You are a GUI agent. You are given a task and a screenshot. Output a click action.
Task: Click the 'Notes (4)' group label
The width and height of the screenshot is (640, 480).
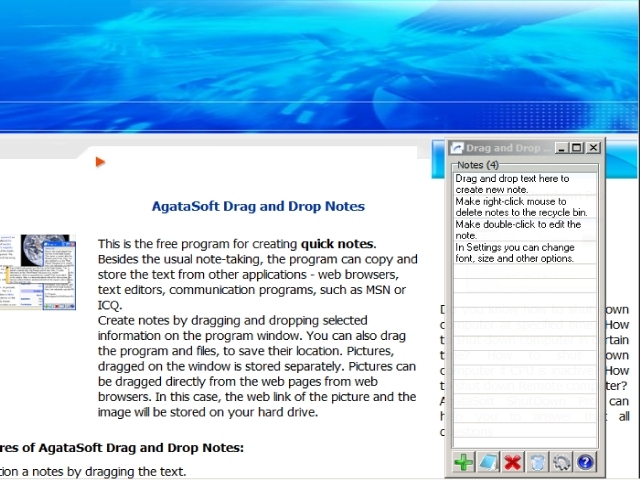click(478, 165)
